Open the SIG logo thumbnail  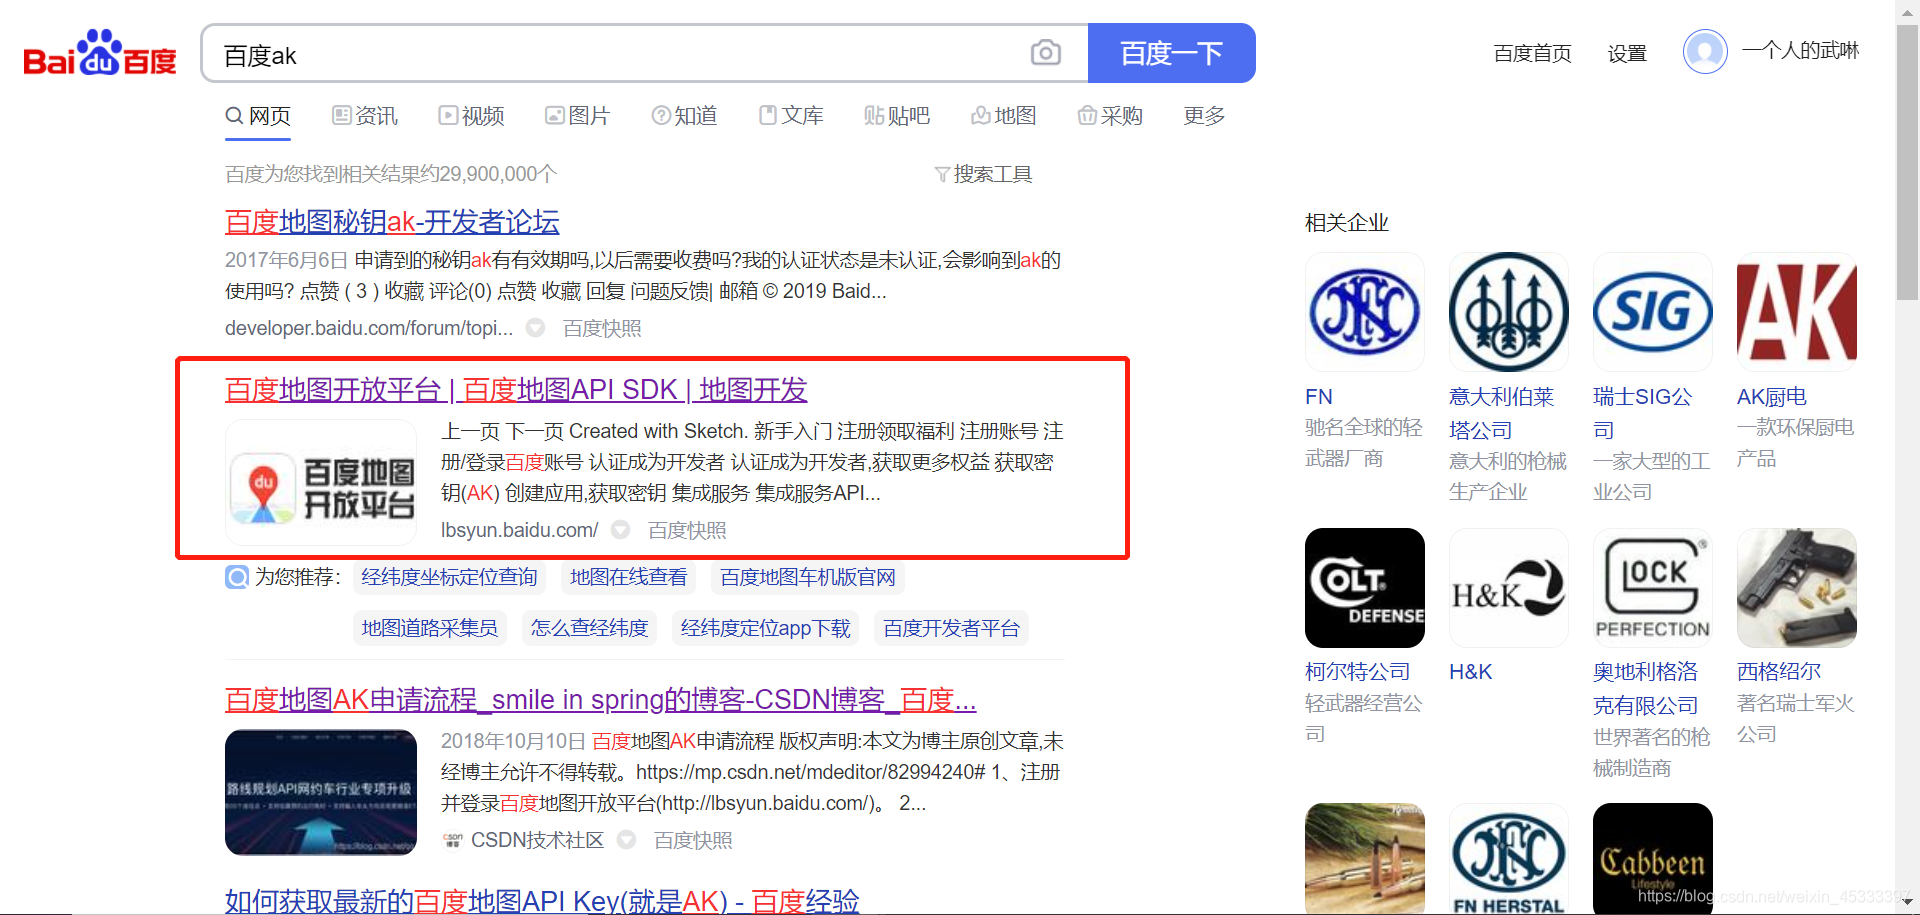pyautogui.click(x=1652, y=312)
